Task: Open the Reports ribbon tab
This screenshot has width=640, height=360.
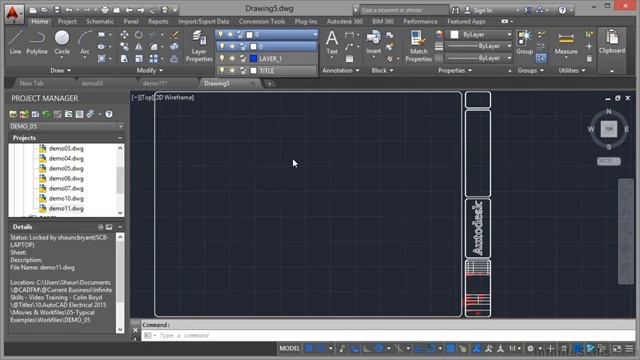Action: pos(158,21)
